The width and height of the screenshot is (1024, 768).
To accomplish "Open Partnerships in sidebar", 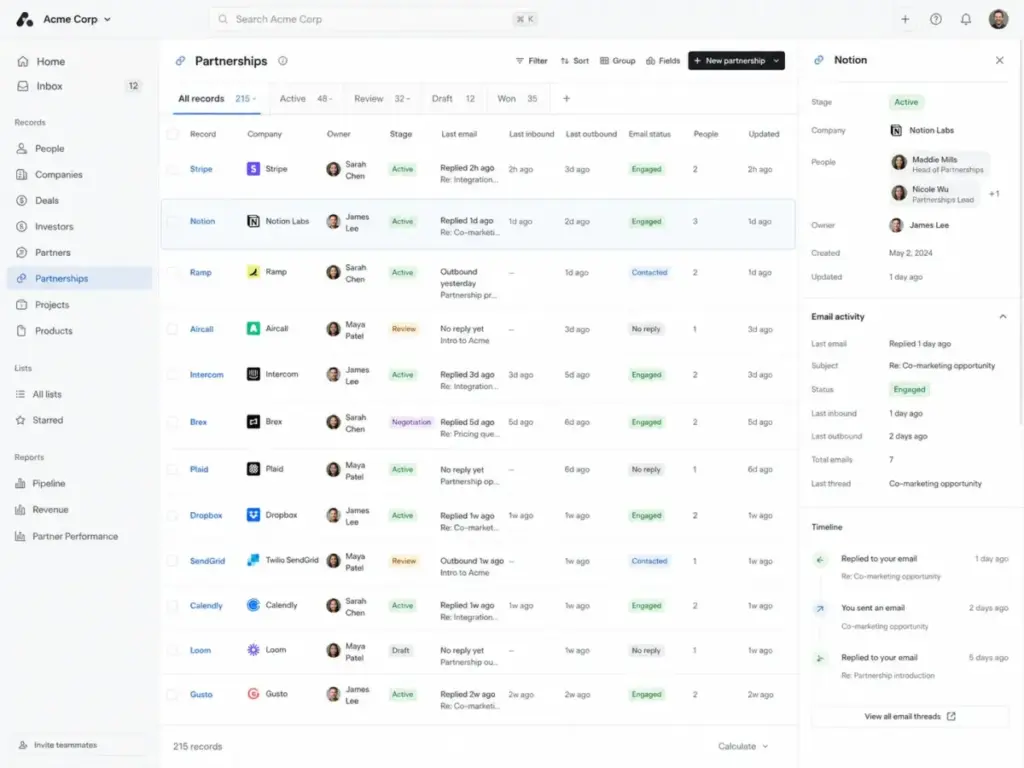I will [80, 278].
